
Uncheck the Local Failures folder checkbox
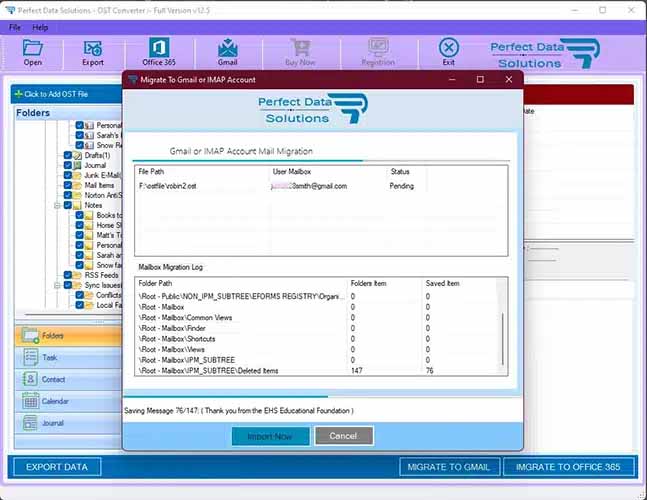(80, 305)
